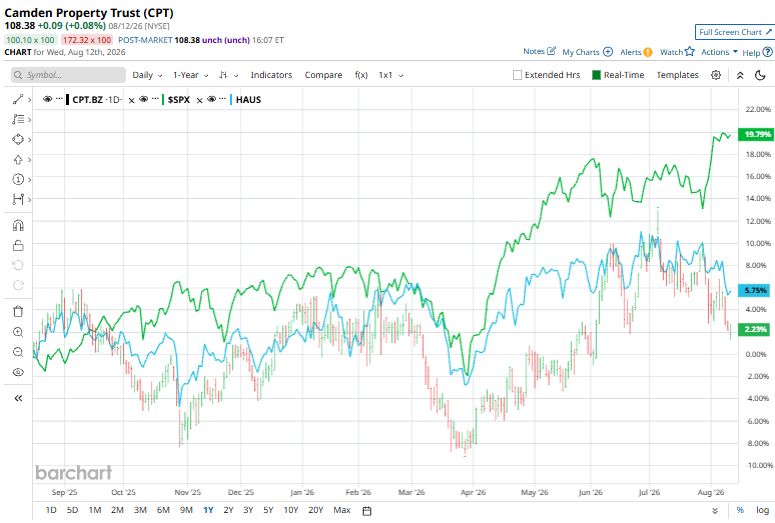This screenshot has height=523, width=775.
Task: Select the Max time range
Action: [342, 510]
